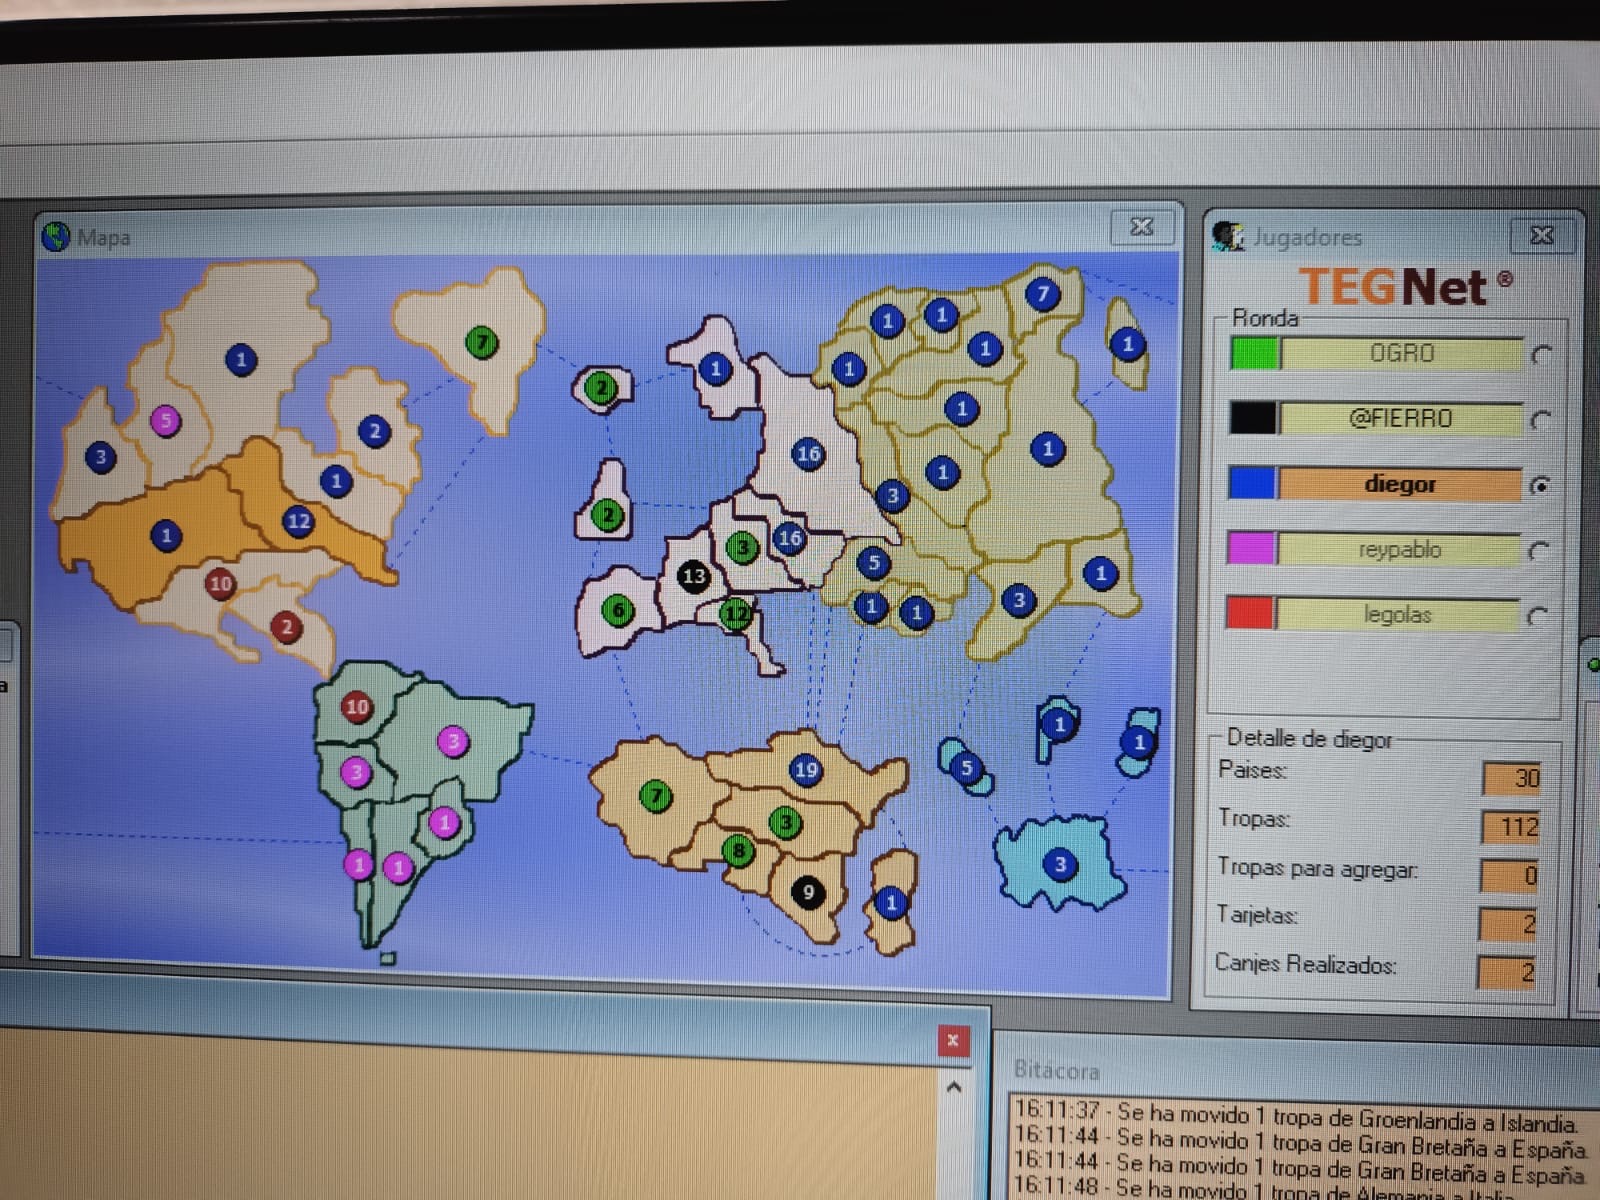The image size is (1600, 1200).
Task: Click the green OGRO color swatch
Action: point(1255,353)
